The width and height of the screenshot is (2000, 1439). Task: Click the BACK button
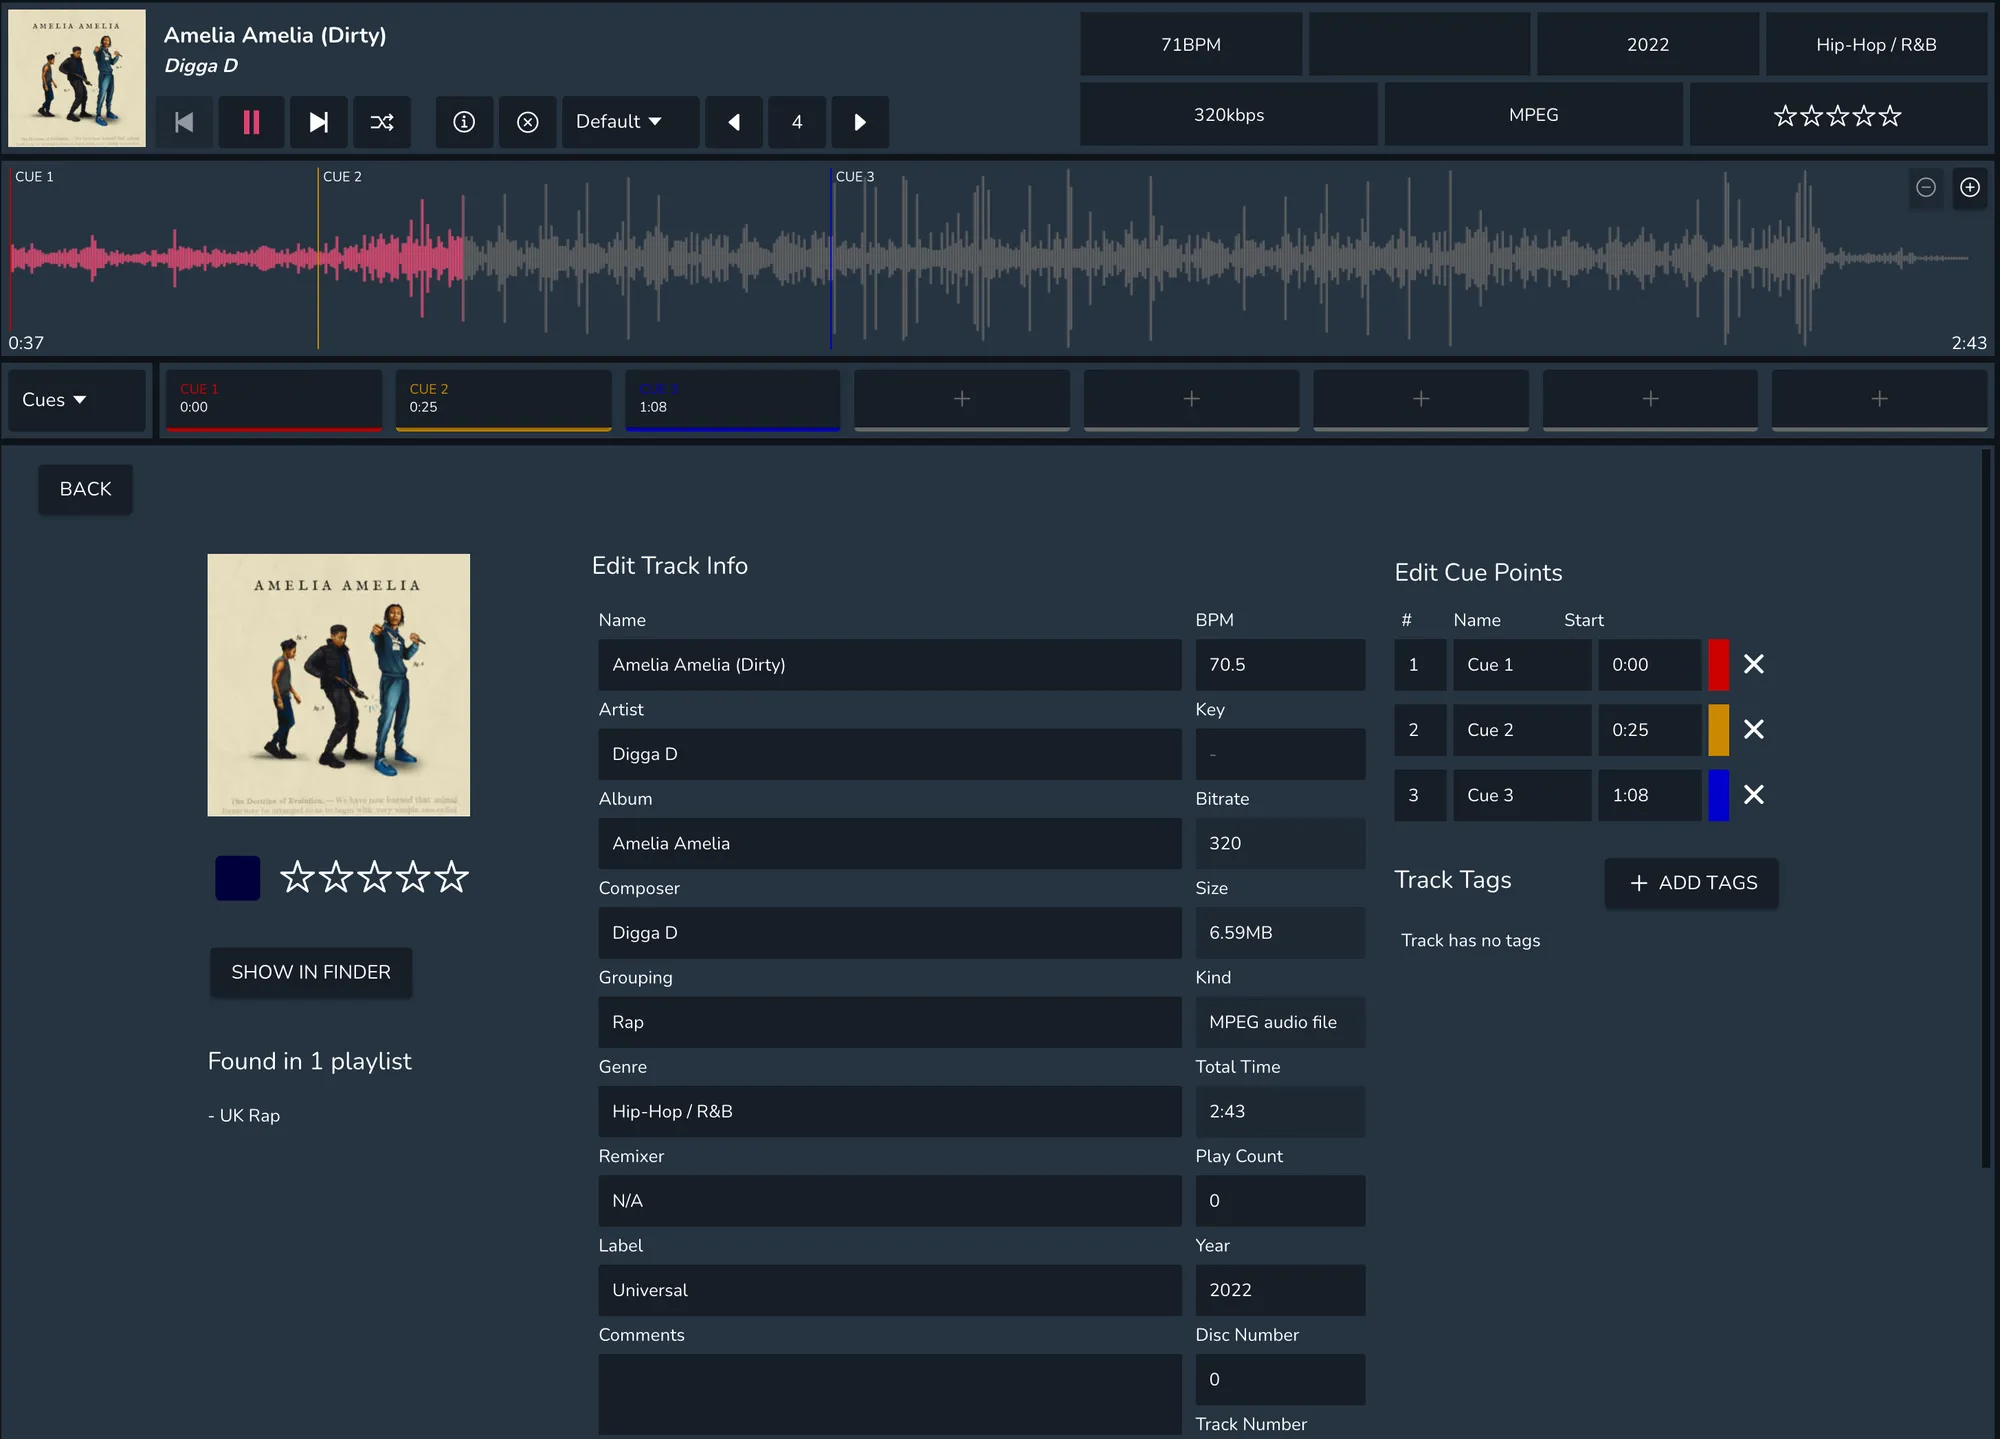click(x=85, y=489)
